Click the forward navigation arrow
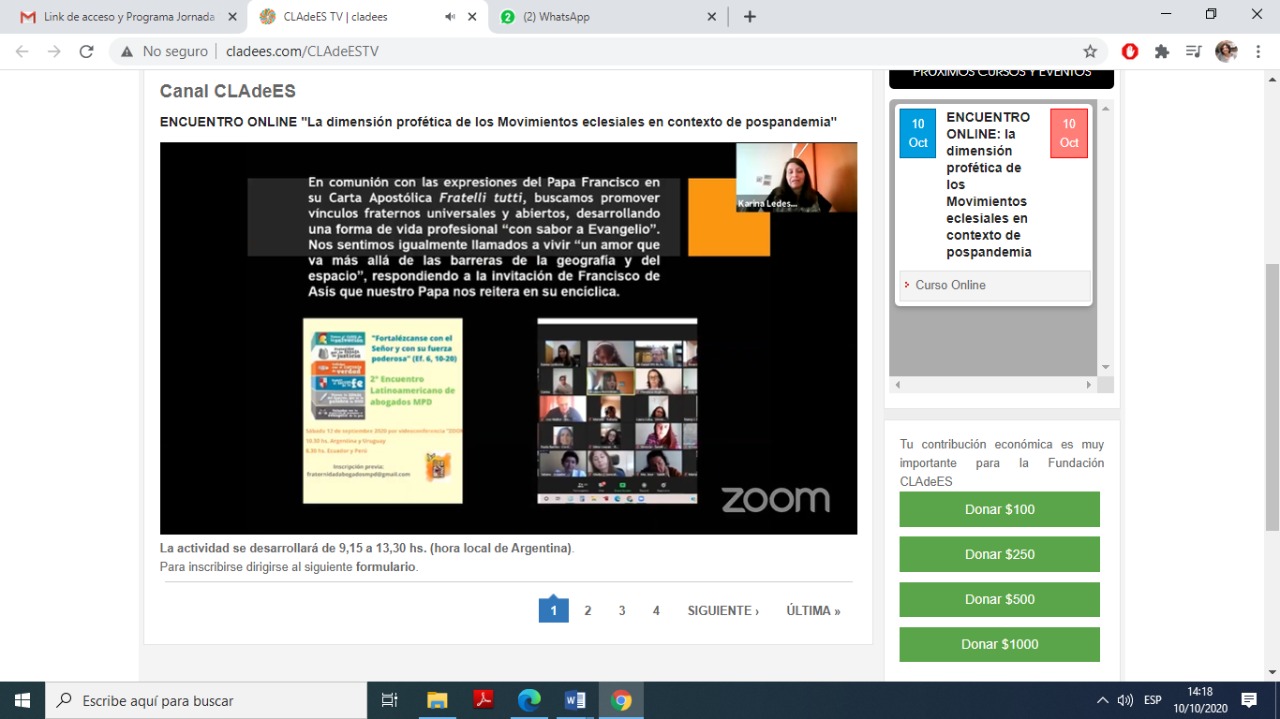 pos(54,51)
